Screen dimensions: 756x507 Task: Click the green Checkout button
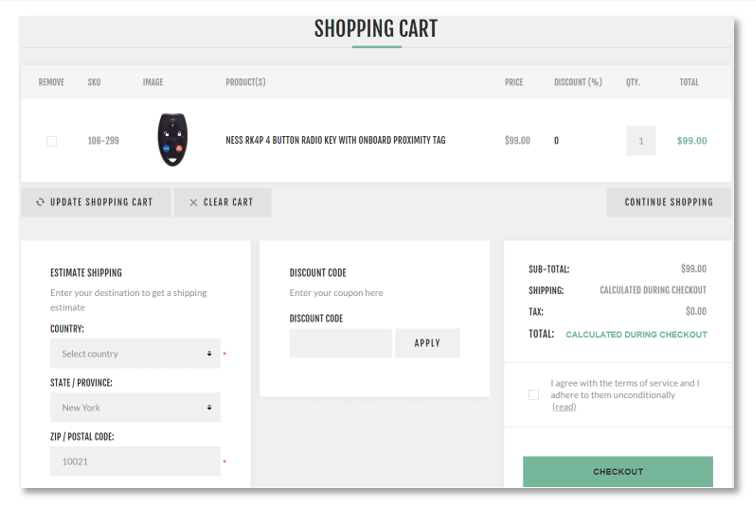point(618,471)
